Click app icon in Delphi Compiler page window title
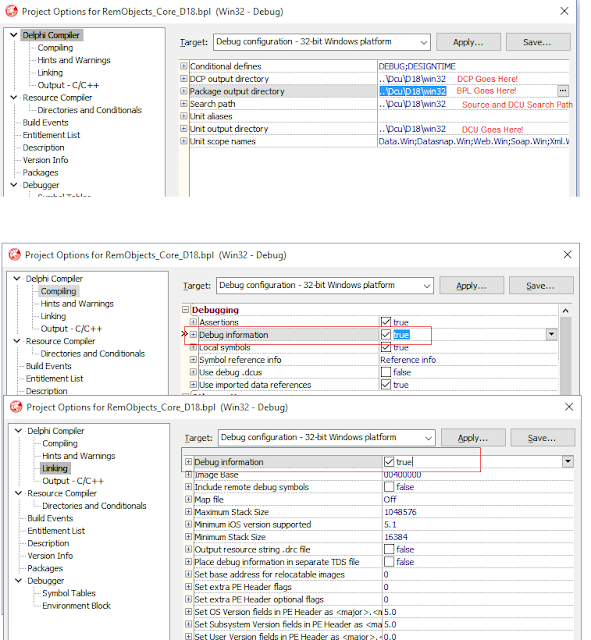Image resolution: width=591 pixels, height=640 pixels. pyautogui.click(x=11, y=11)
